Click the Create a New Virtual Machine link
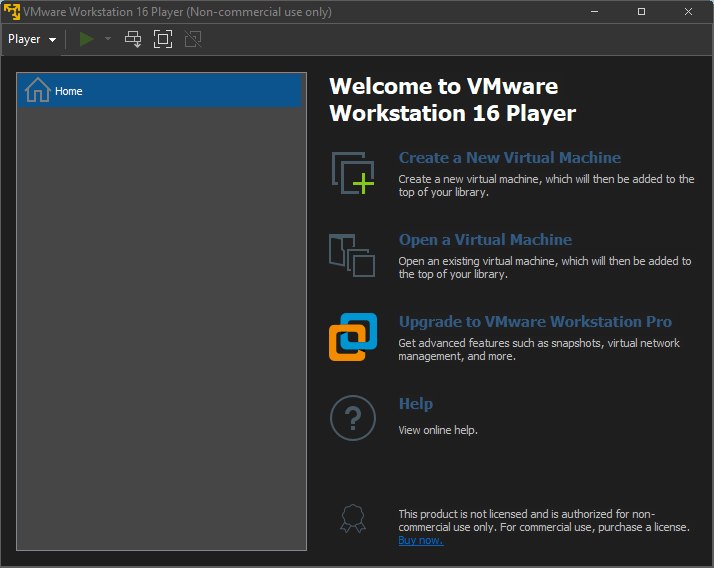714x568 pixels. pyautogui.click(x=510, y=158)
